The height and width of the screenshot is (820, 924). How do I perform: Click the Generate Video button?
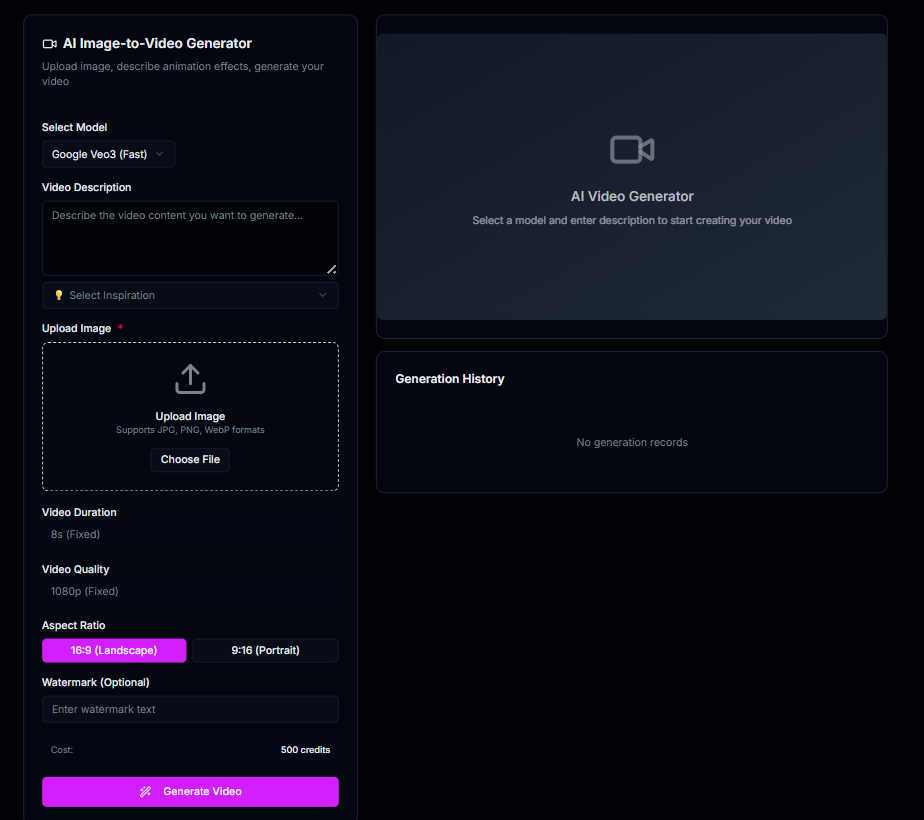pyautogui.click(x=190, y=792)
